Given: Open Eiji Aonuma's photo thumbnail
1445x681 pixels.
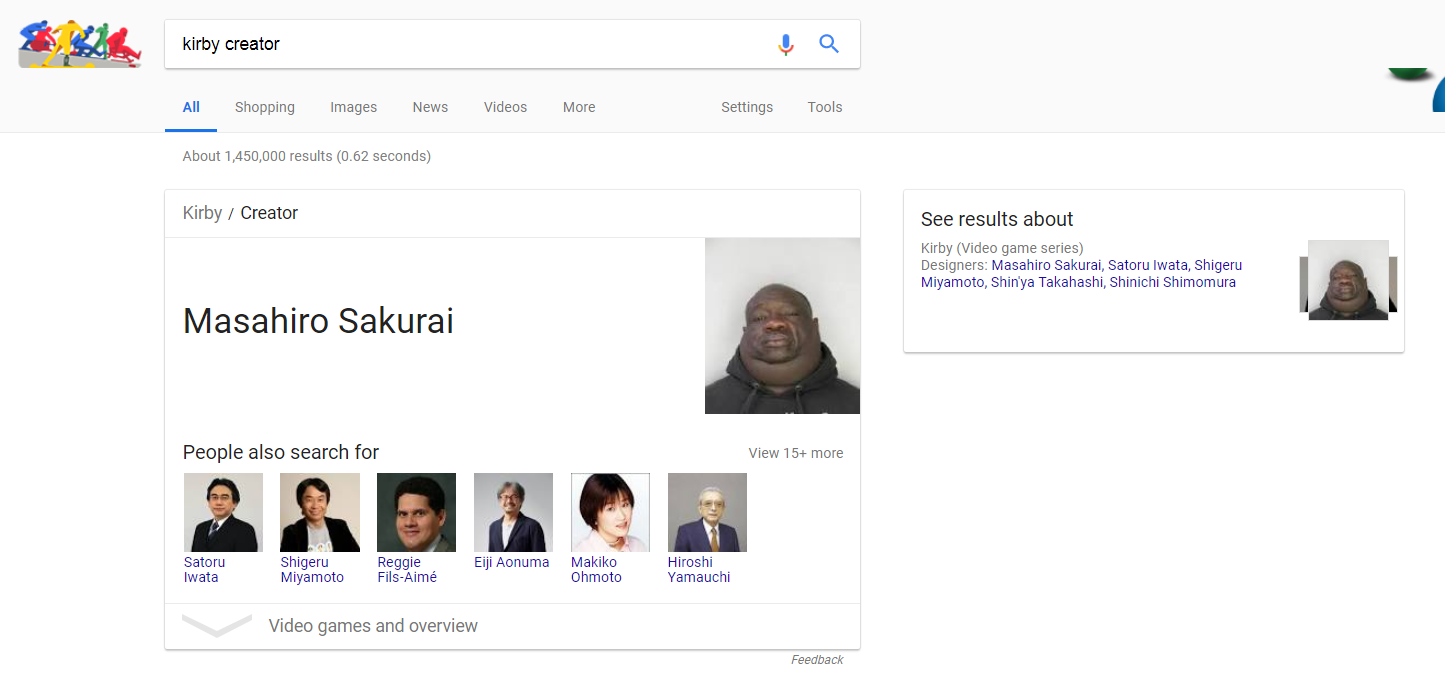Looking at the screenshot, I should 513,512.
